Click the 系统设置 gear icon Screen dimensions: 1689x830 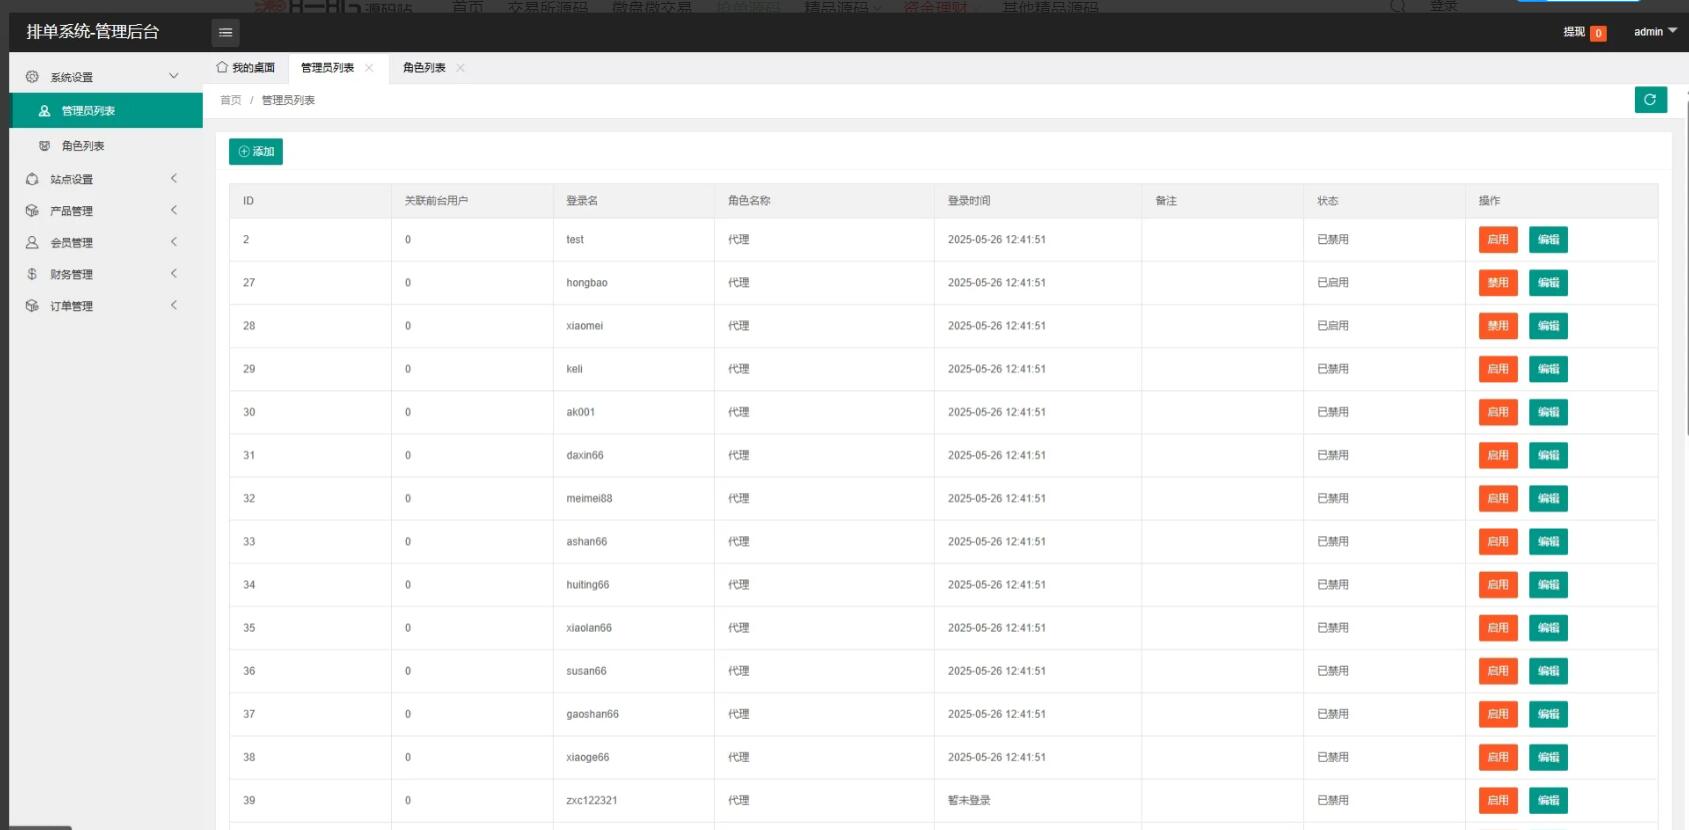32,77
